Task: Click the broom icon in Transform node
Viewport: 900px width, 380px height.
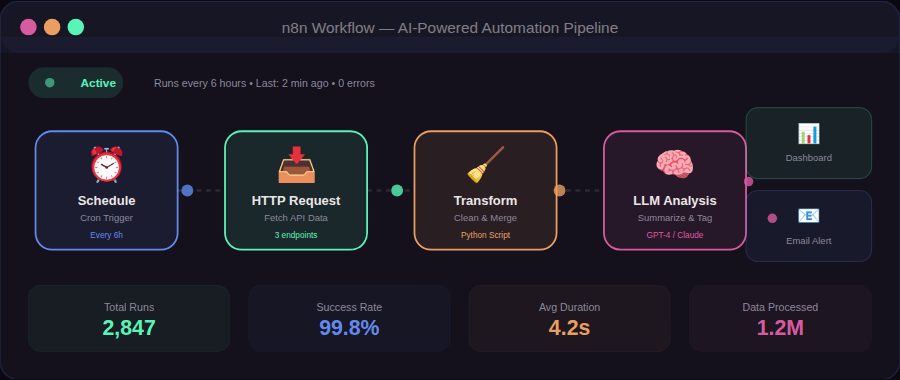Action: (x=486, y=165)
